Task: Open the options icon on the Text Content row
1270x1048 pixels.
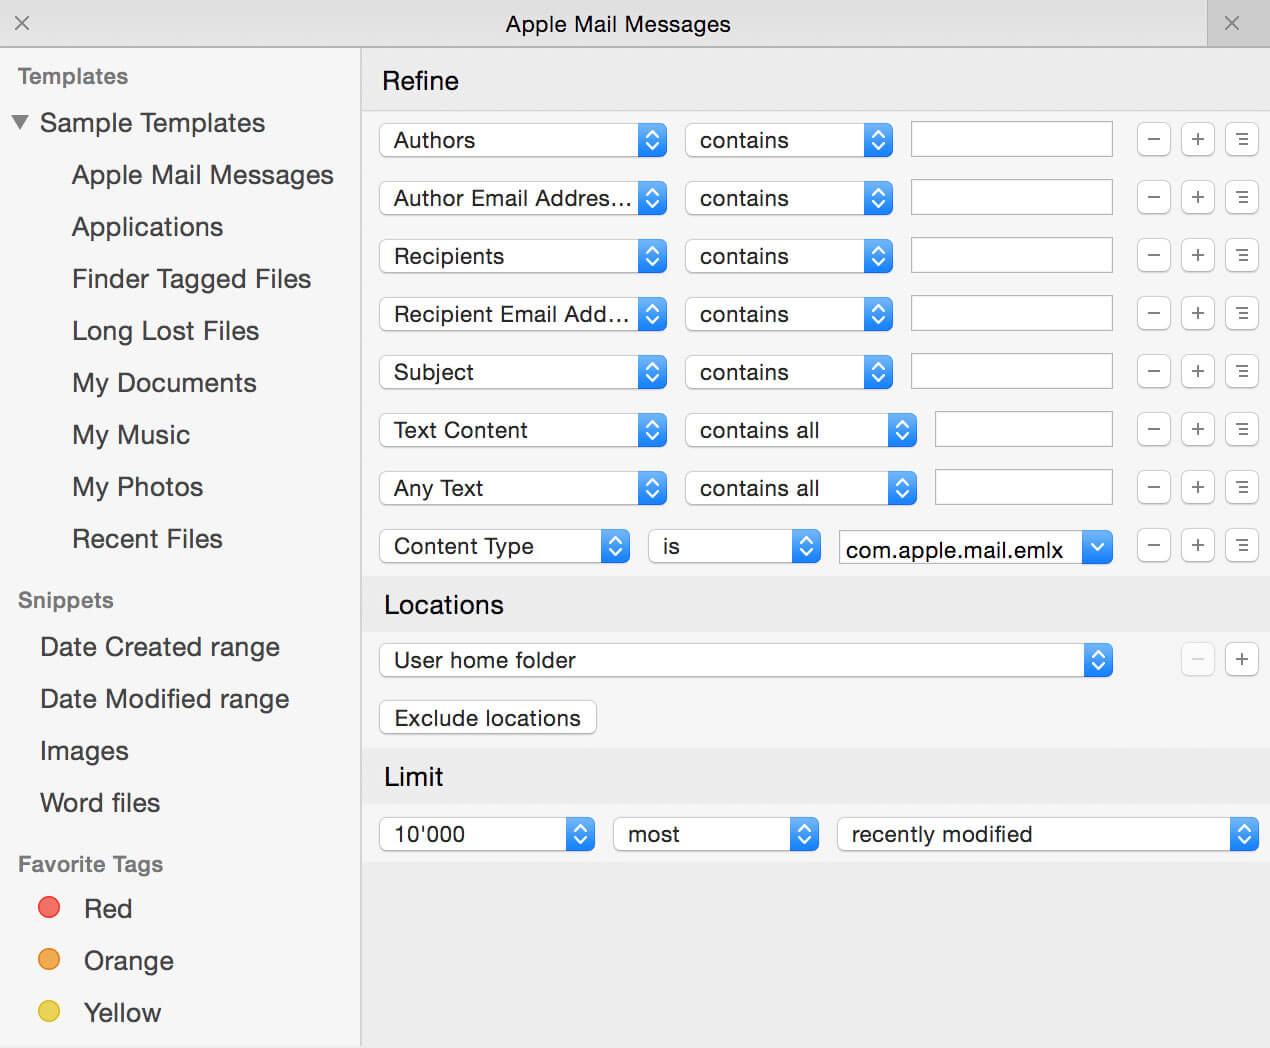Action: [x=1242, y=429]
